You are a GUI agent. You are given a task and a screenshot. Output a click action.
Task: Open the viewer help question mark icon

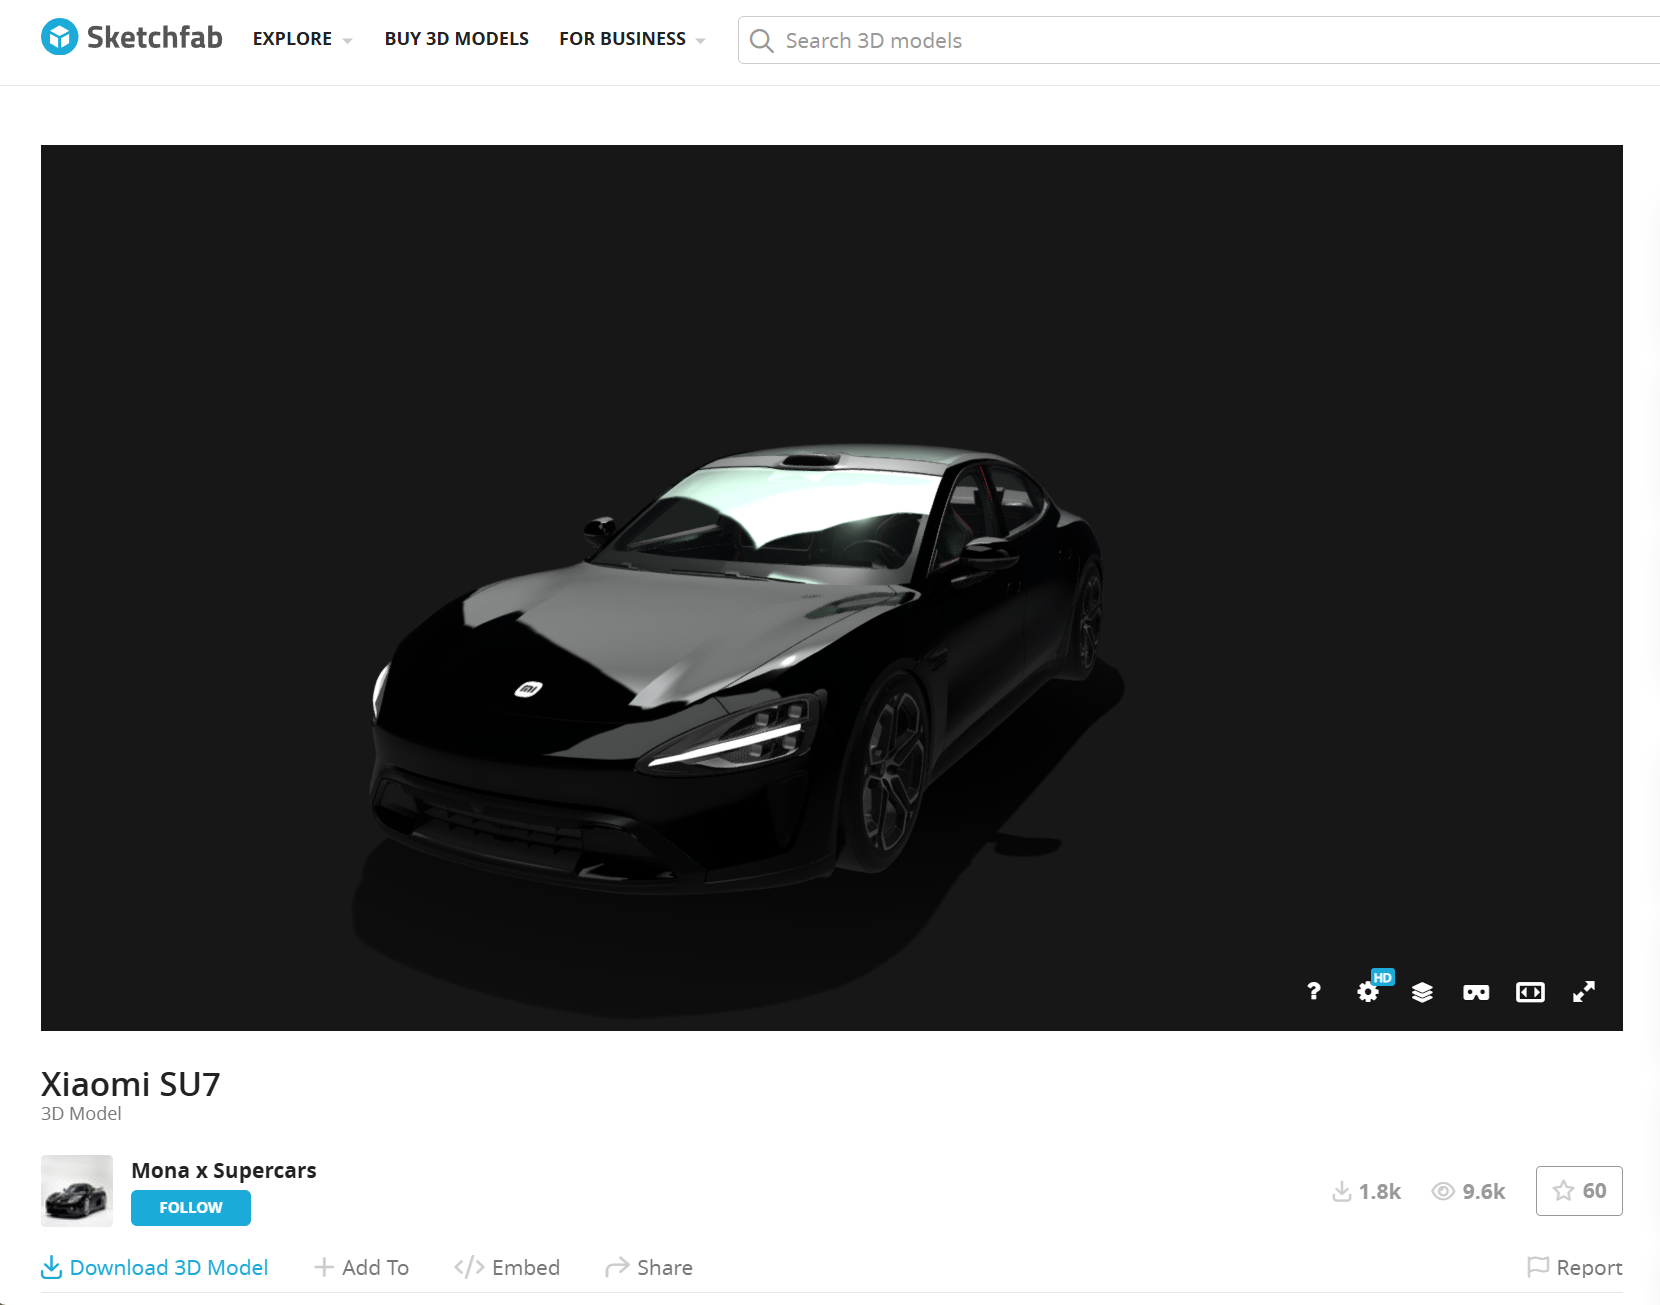point(1313,991)
